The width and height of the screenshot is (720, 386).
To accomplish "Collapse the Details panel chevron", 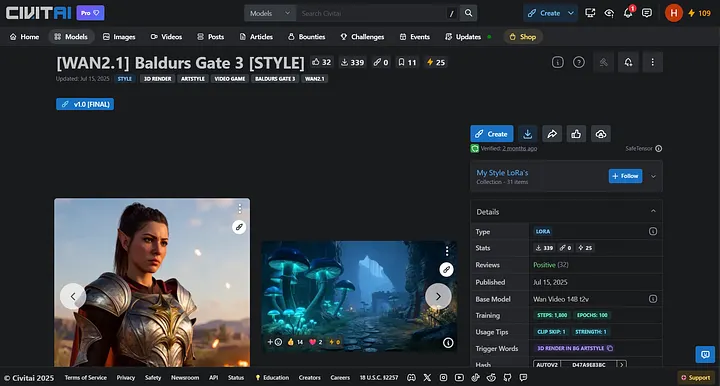I will pos(653,211).
